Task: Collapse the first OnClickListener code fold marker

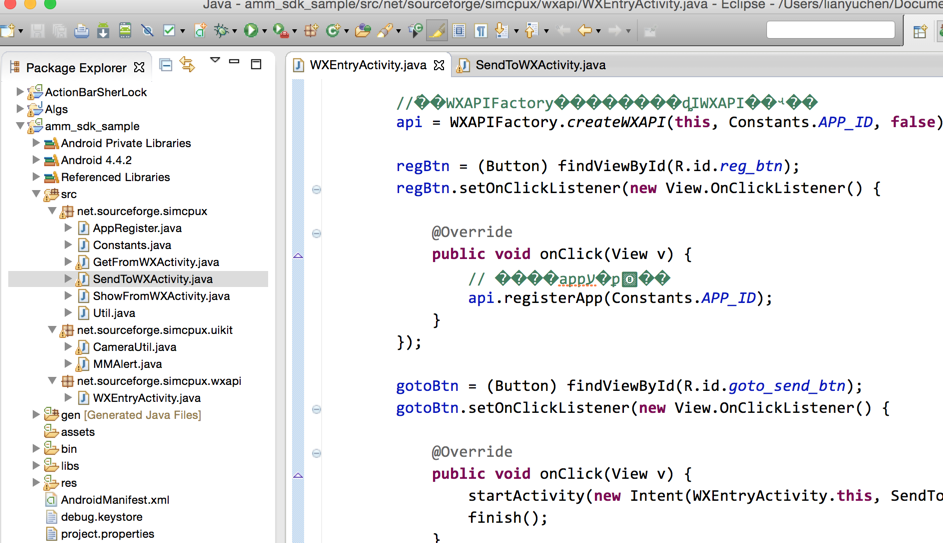Action: point(317,189)
